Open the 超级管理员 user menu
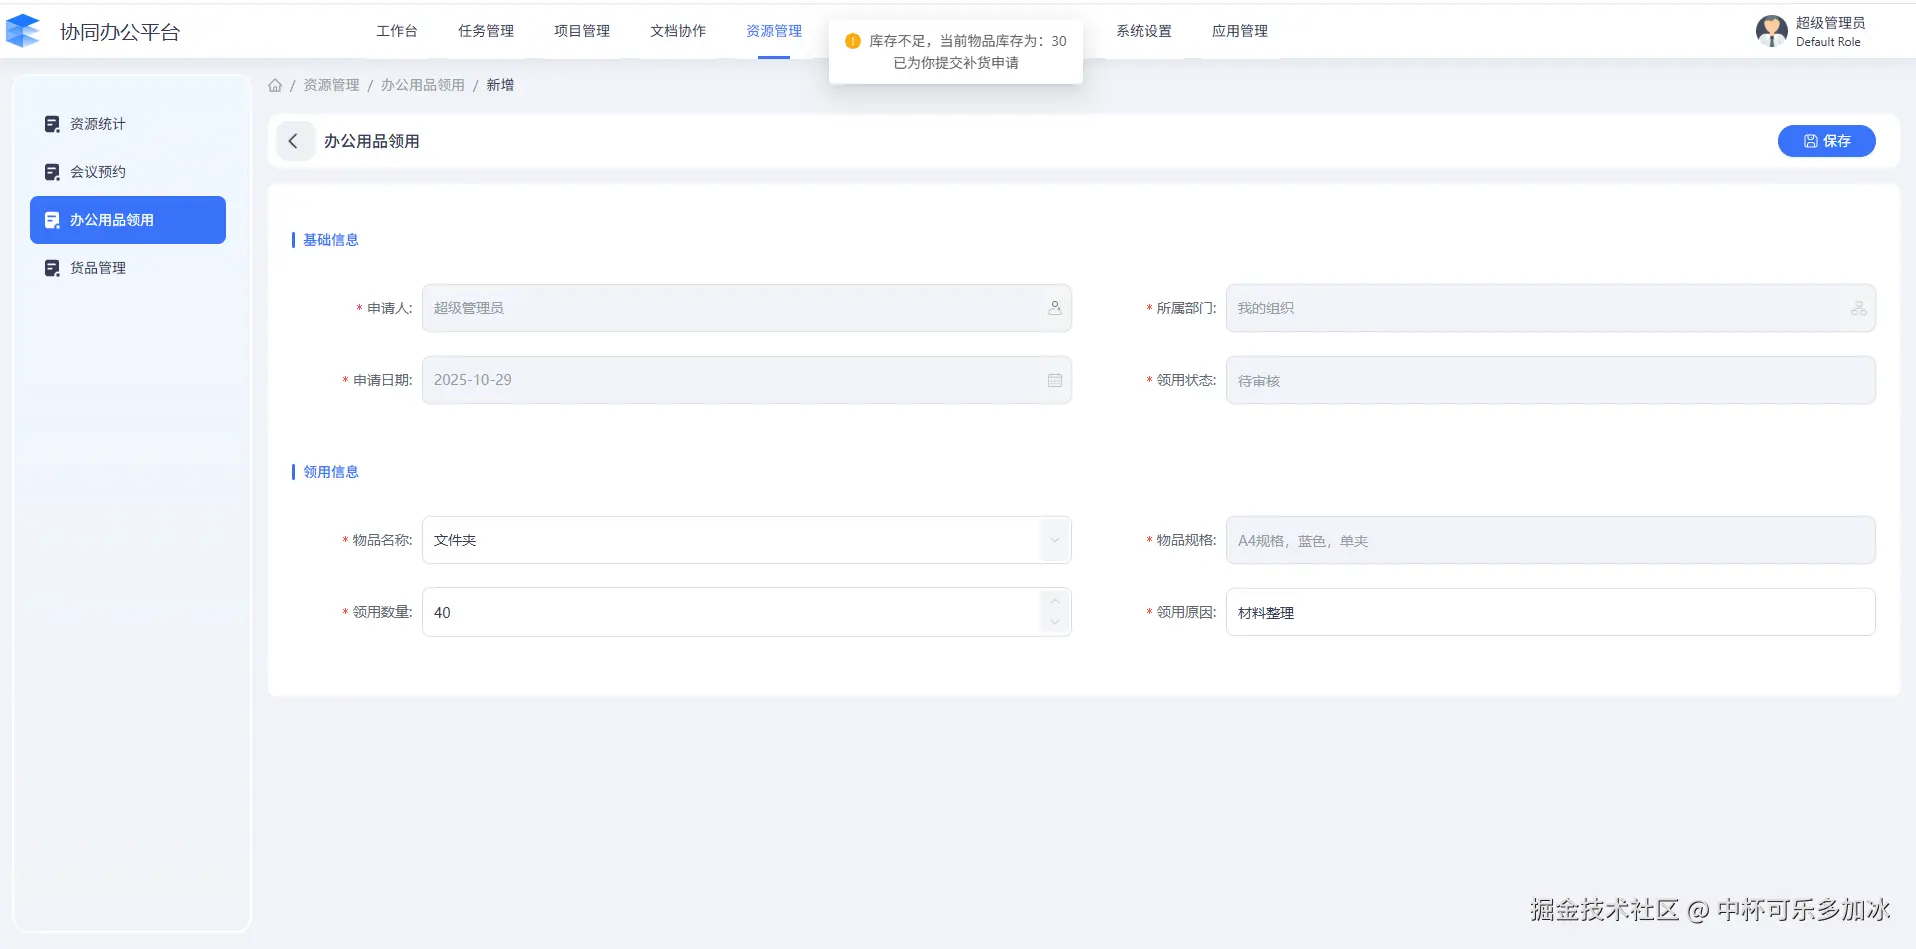The image size is (1916, 949). point(1830,23)
